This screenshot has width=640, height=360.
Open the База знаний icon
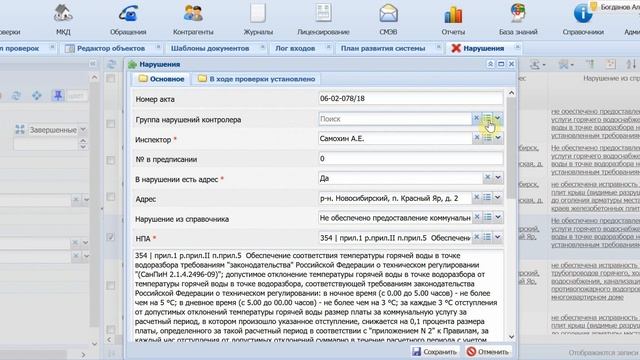(x=518, y=13)
